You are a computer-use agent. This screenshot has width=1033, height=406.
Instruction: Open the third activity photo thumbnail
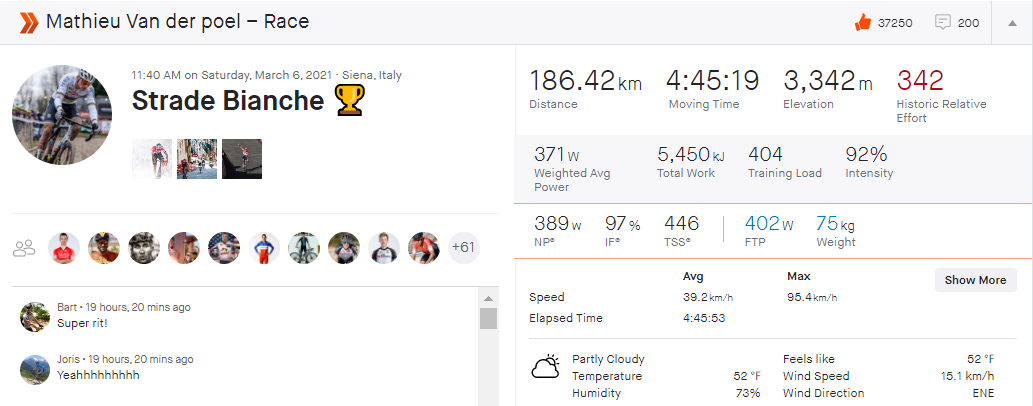point(242,159)
